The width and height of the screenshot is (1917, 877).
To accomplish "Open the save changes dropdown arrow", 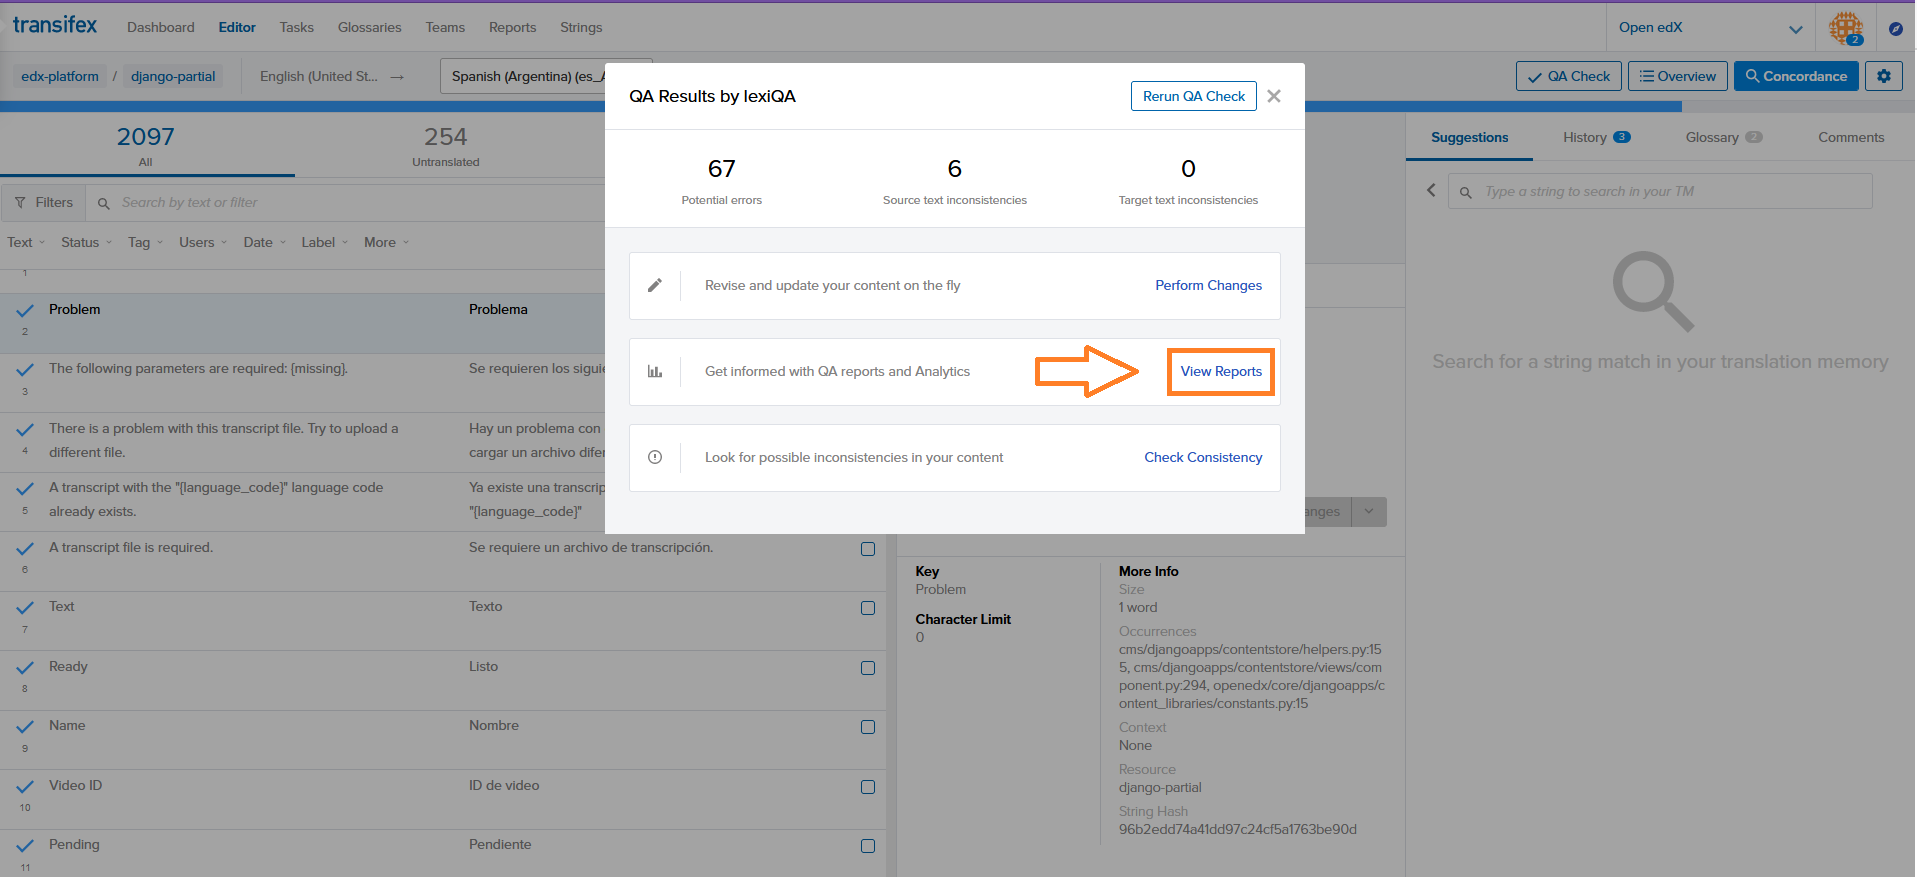I will [1368, 511].
